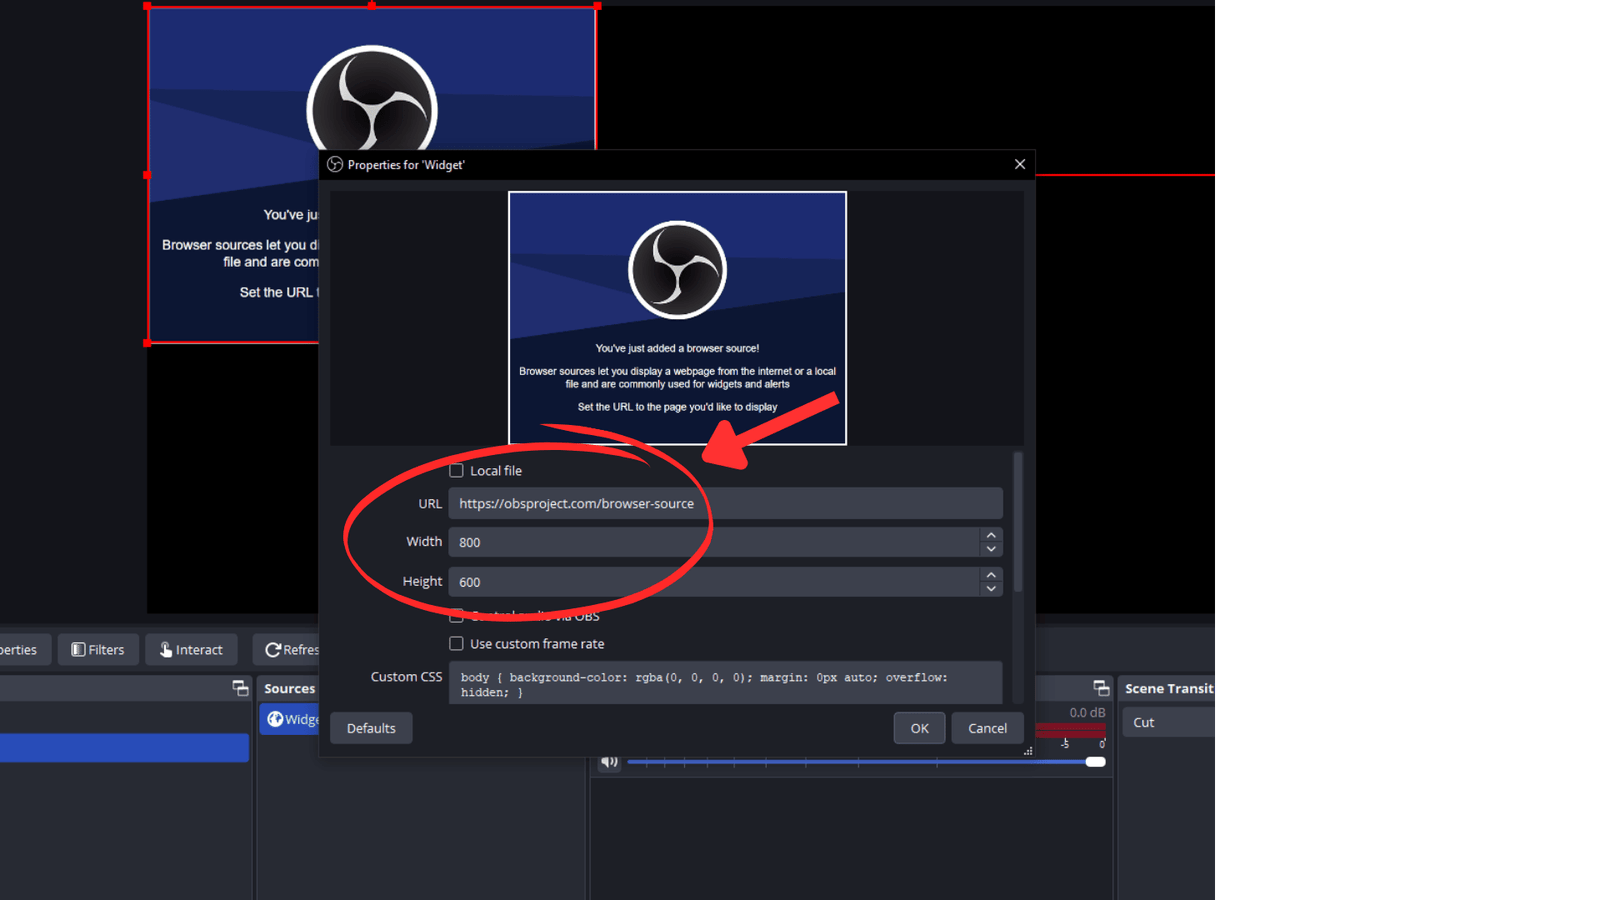Decrease the Width stepper value
This screenshot has height=900, width=1600.
991,549
